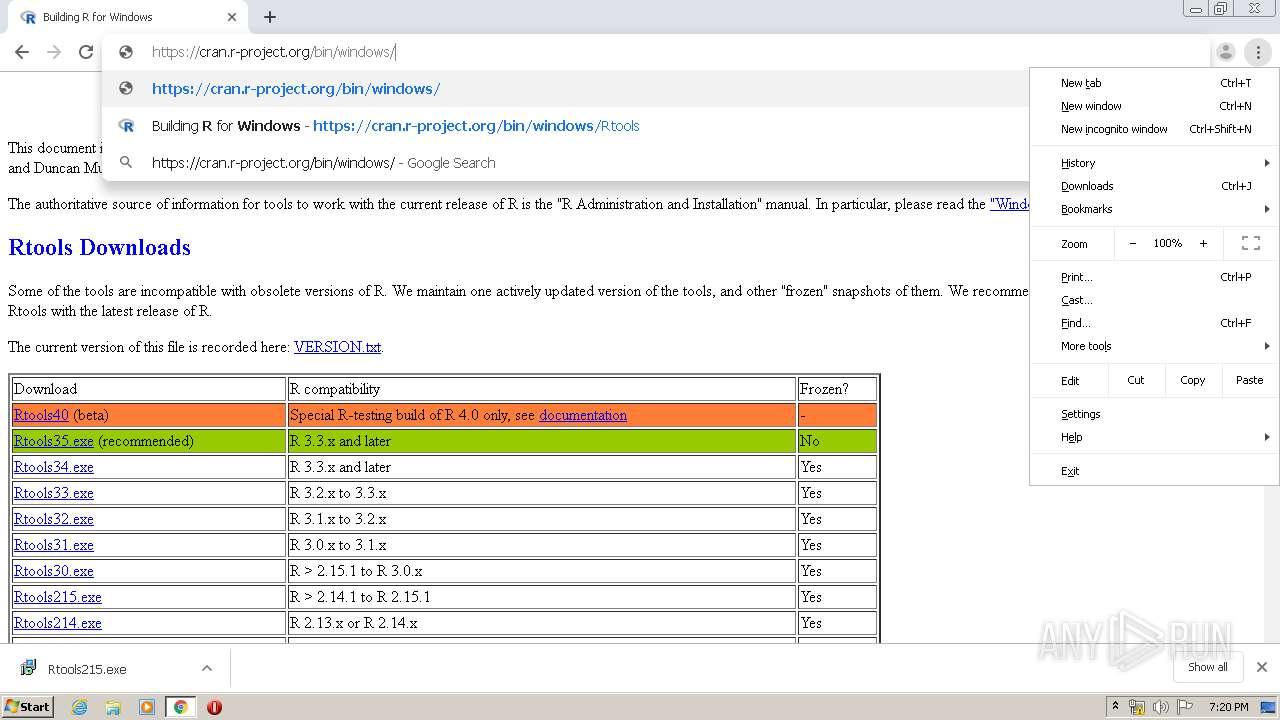Select the Building R for Windows tab
Viewport: 1280px width, 720px height.
tap(127, 17)
